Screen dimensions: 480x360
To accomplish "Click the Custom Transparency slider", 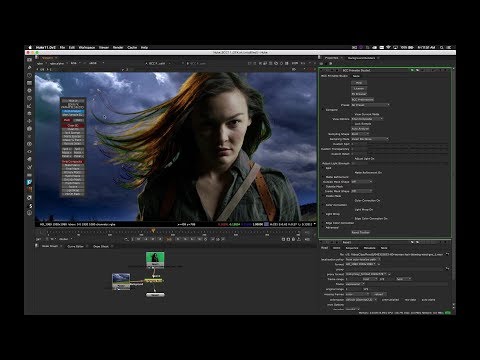I will coord(408,149).
